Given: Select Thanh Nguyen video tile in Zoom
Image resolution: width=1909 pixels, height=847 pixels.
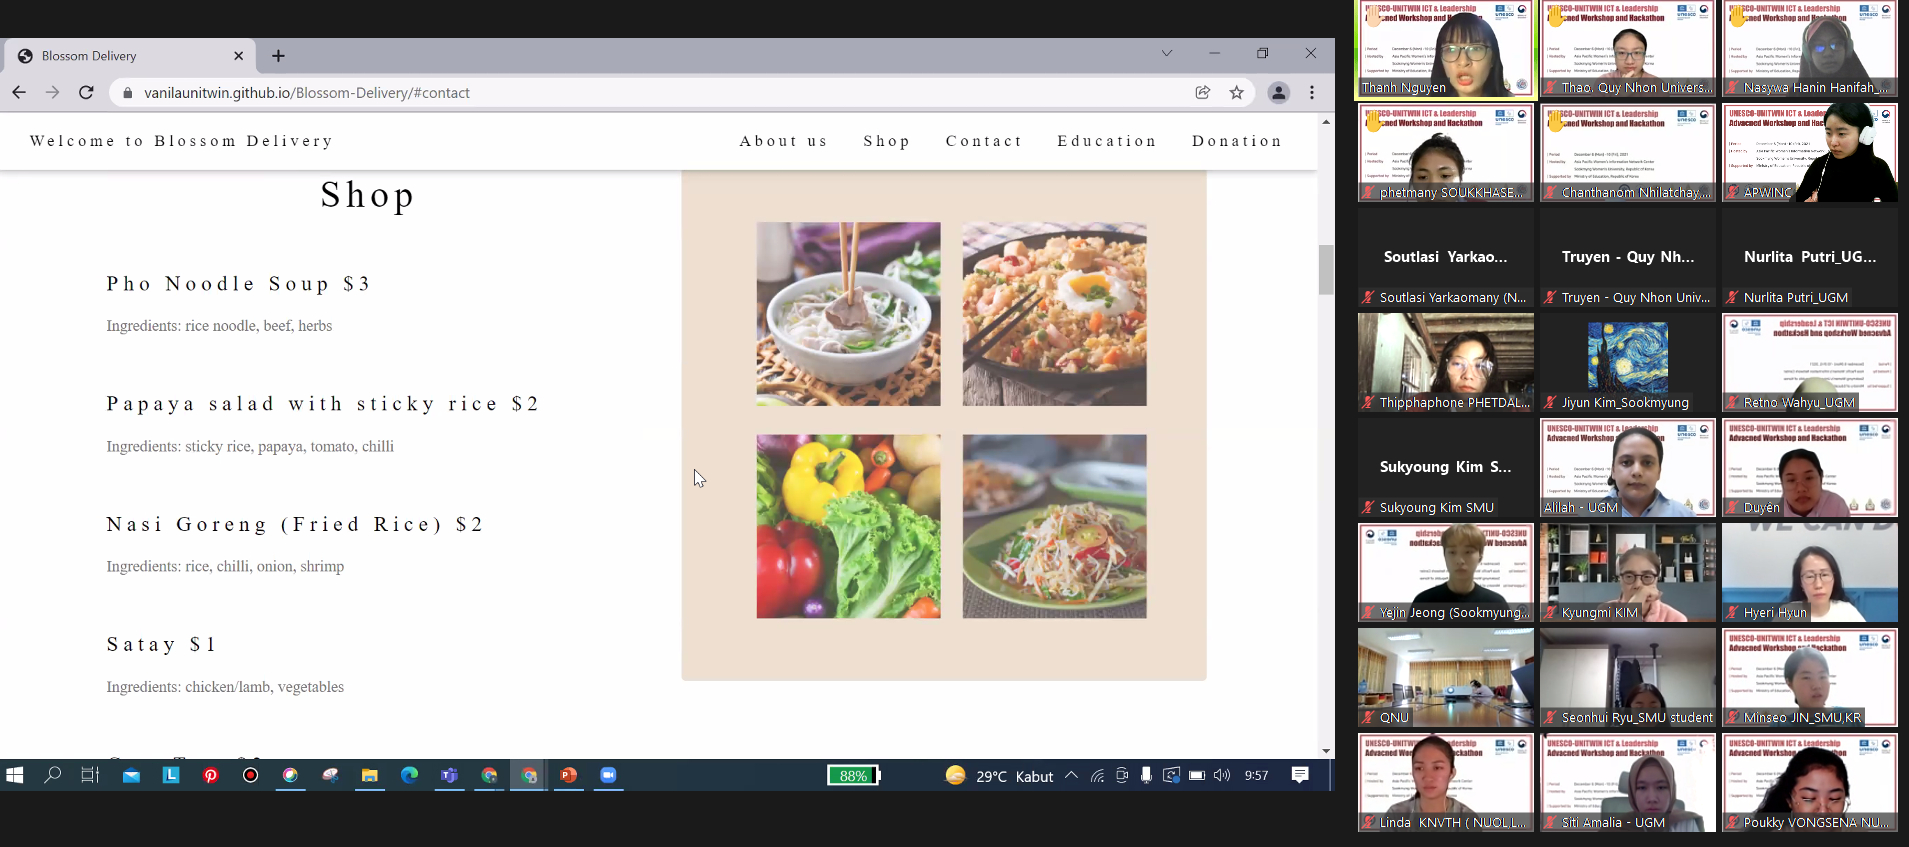Looking at the screenshot, I should point(1445,49).
